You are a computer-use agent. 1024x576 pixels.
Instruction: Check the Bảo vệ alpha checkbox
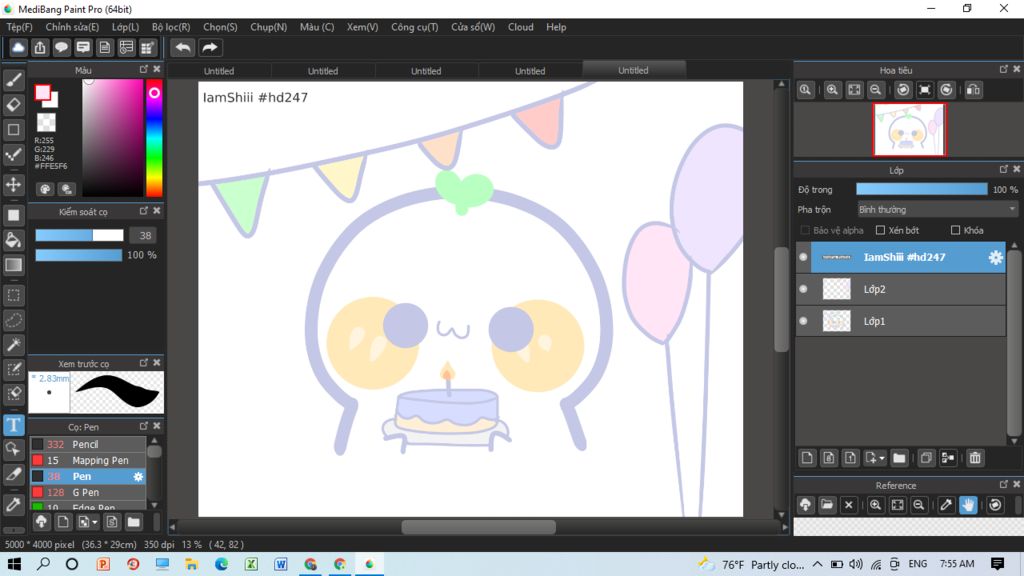[805, 231]
